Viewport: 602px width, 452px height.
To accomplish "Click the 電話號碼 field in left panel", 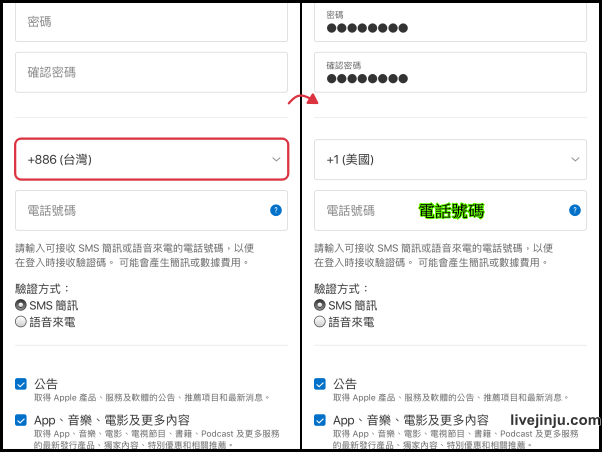I will coord(151,210).
